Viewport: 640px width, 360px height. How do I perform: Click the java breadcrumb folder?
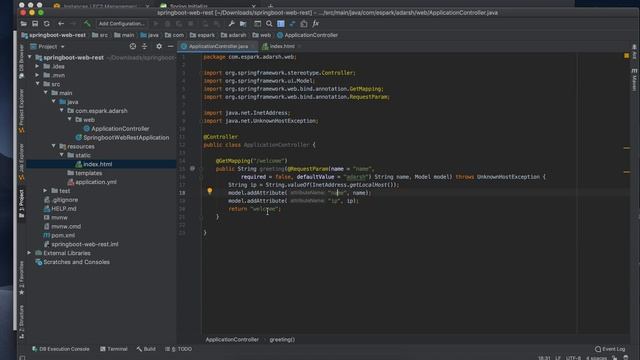(x=149, y=35)
